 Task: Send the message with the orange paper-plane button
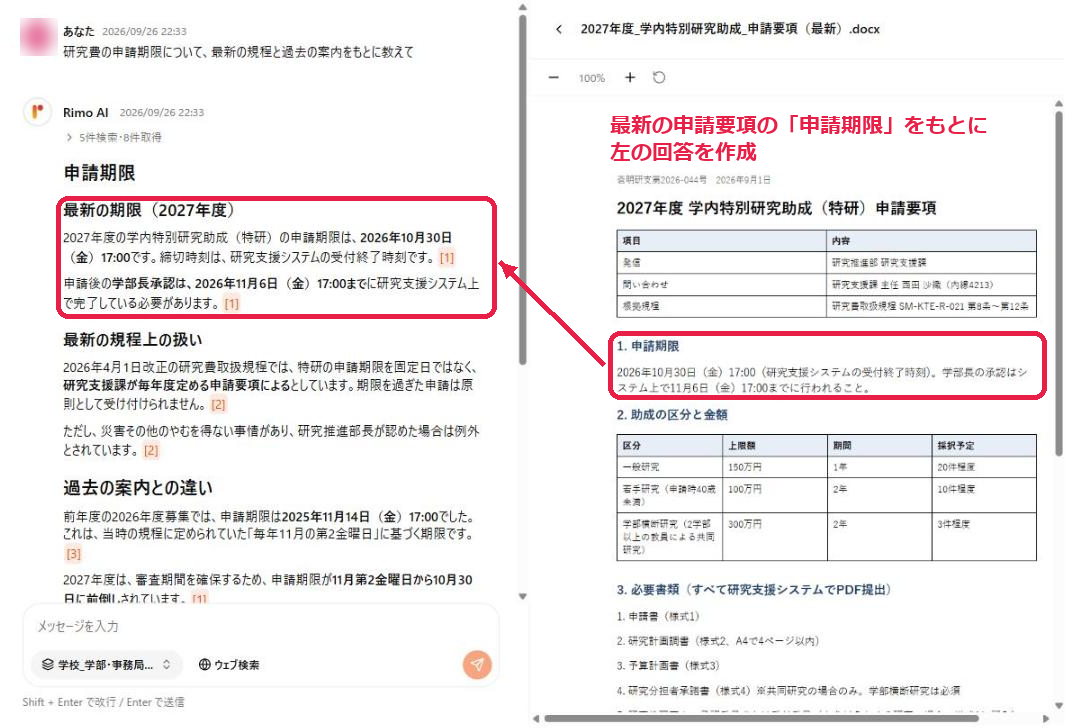[x=477, y=664]
